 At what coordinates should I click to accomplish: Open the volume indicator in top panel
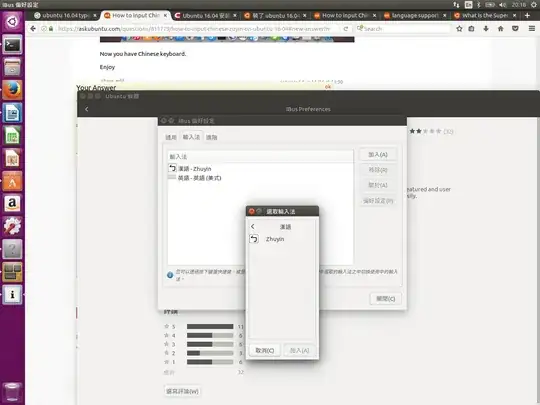click(x=503, y=5)
